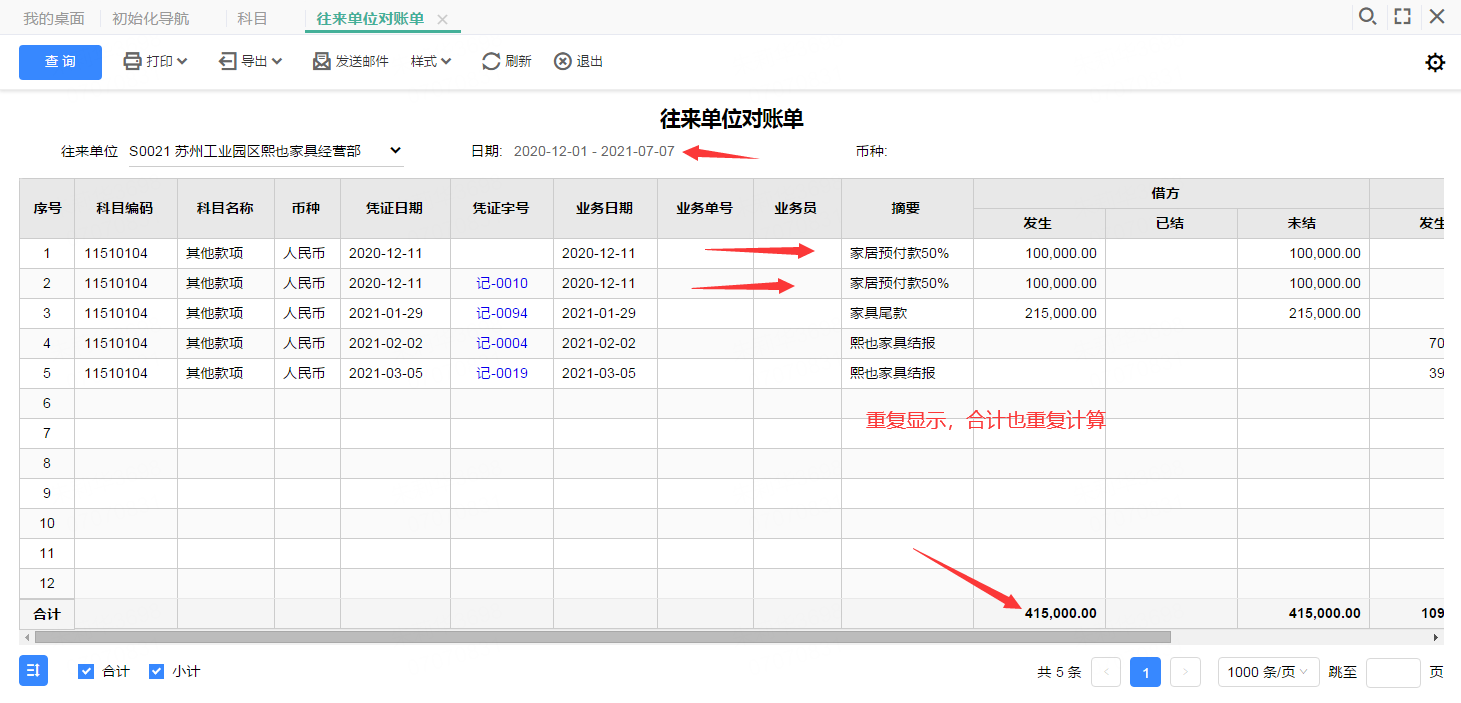Click the 跳至 page number input

click(x=1393, y=672)
